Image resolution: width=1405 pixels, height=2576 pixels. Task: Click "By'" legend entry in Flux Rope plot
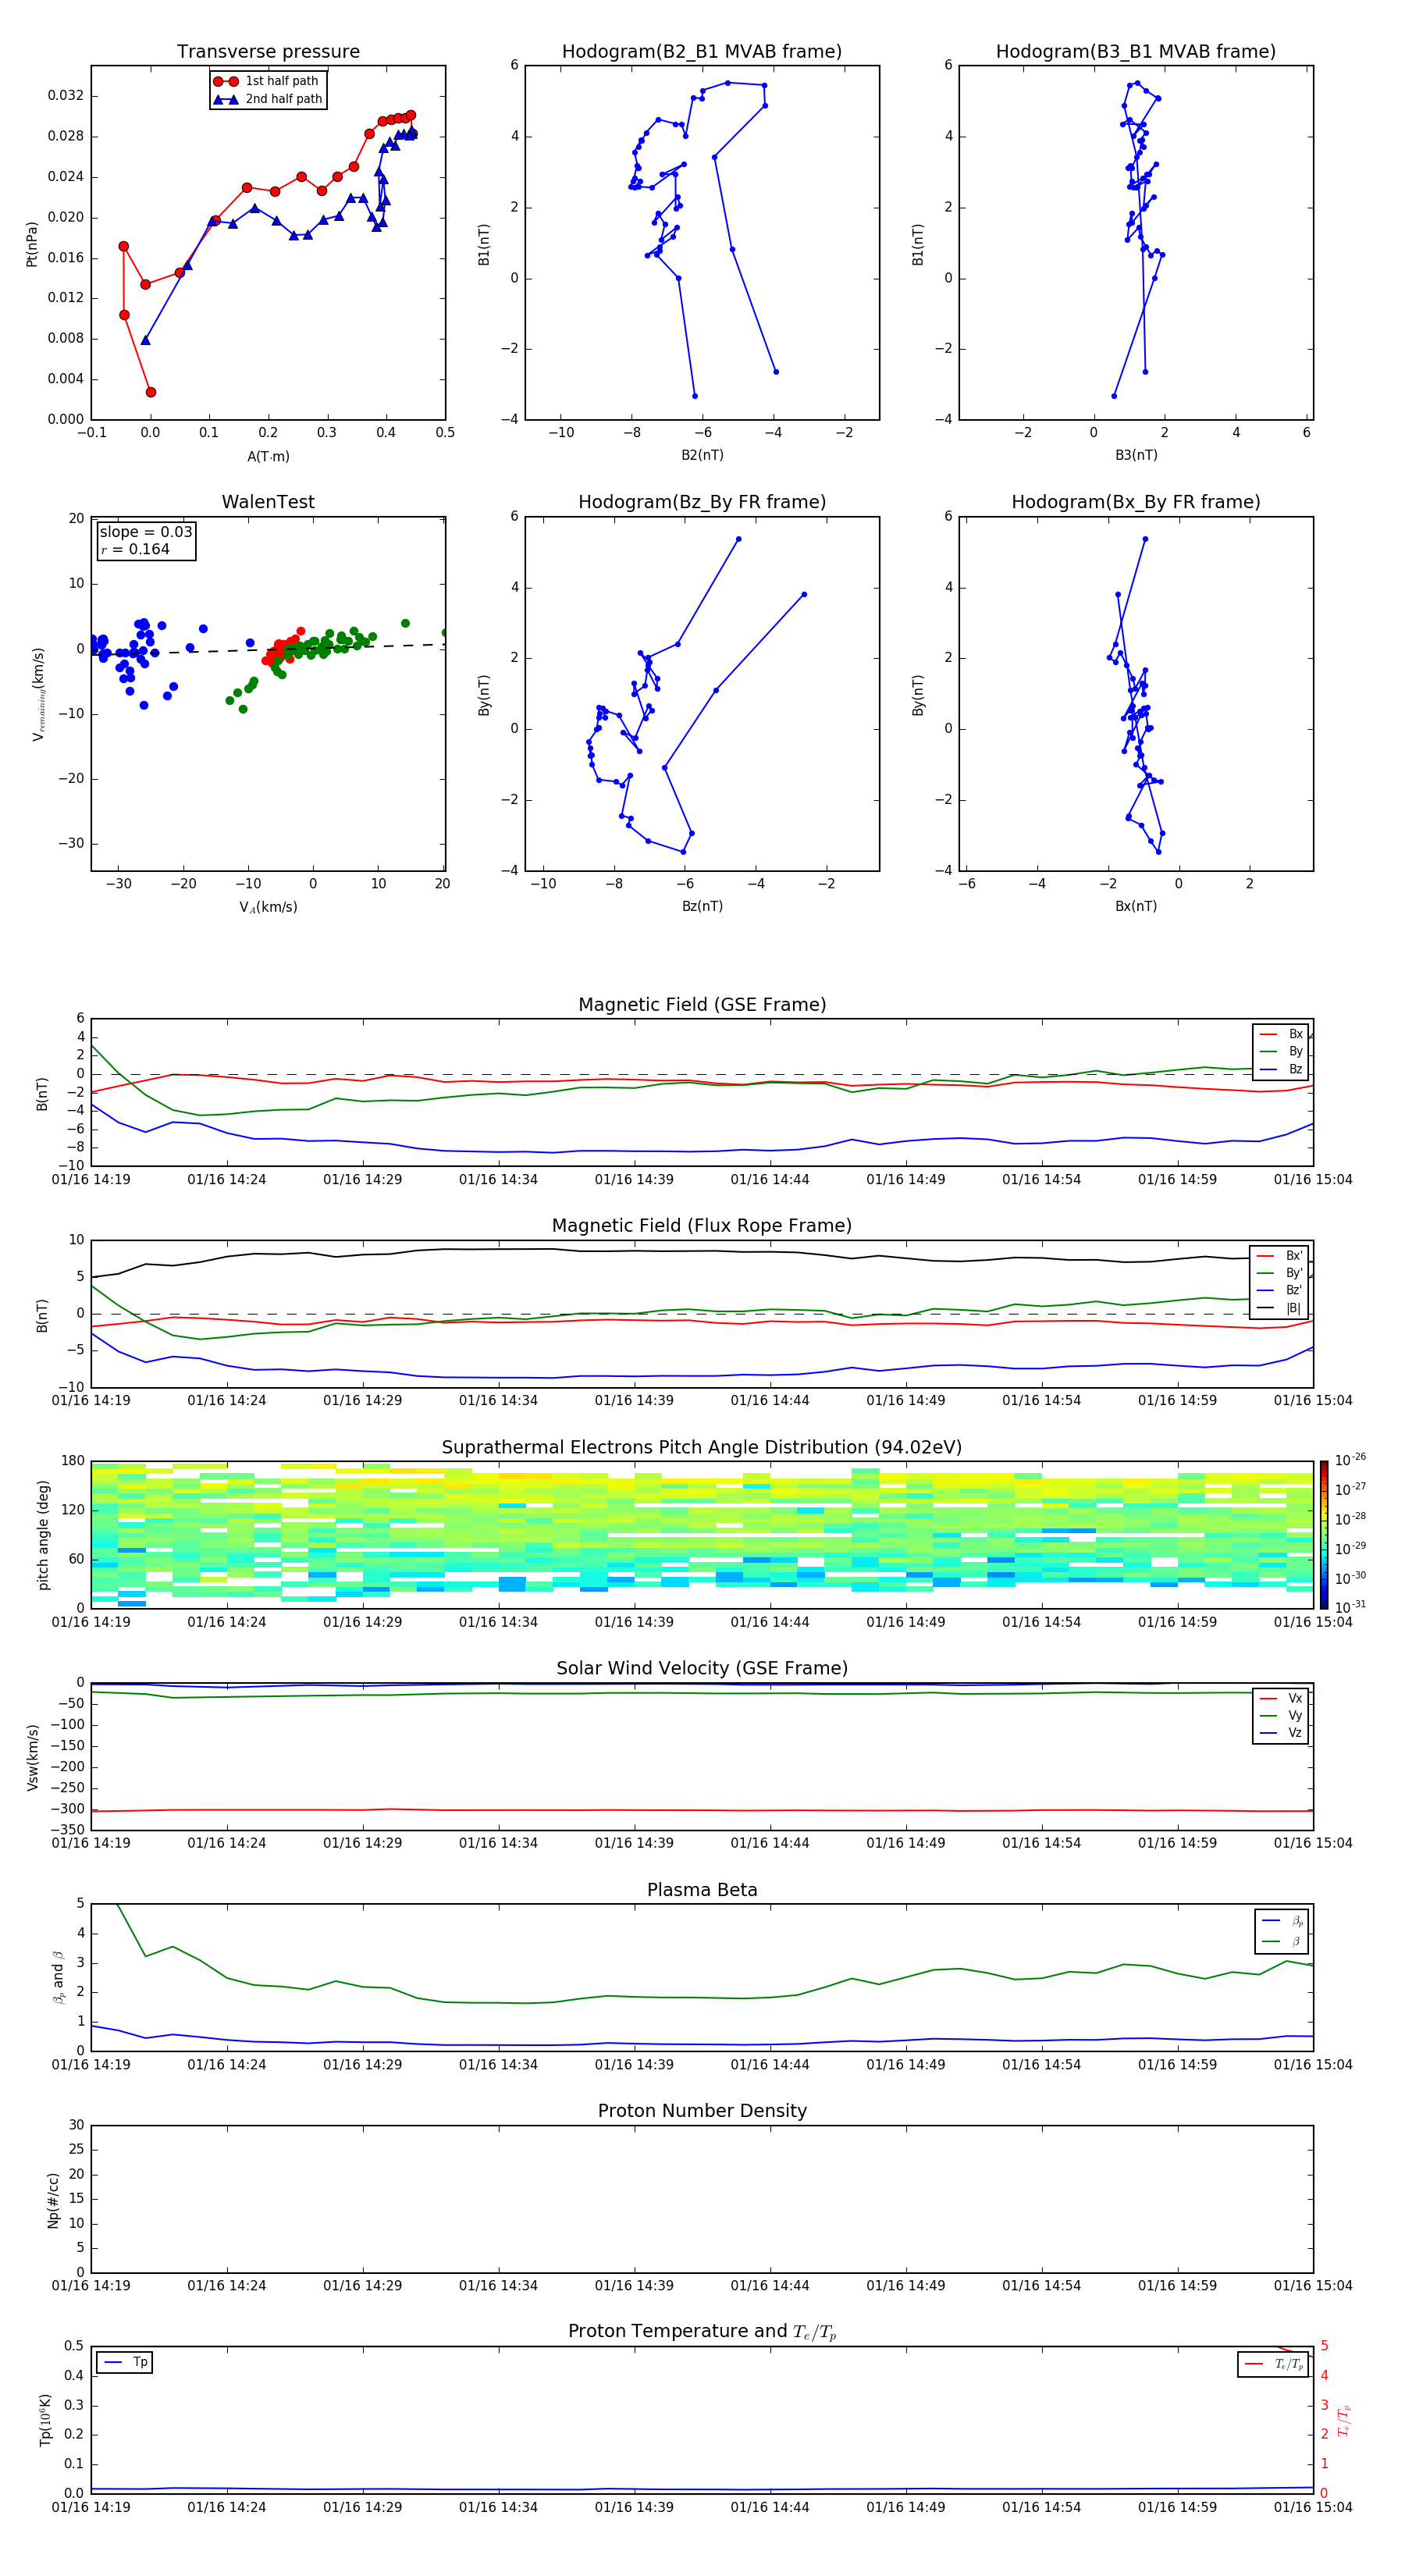[x=1279, y=1273]
